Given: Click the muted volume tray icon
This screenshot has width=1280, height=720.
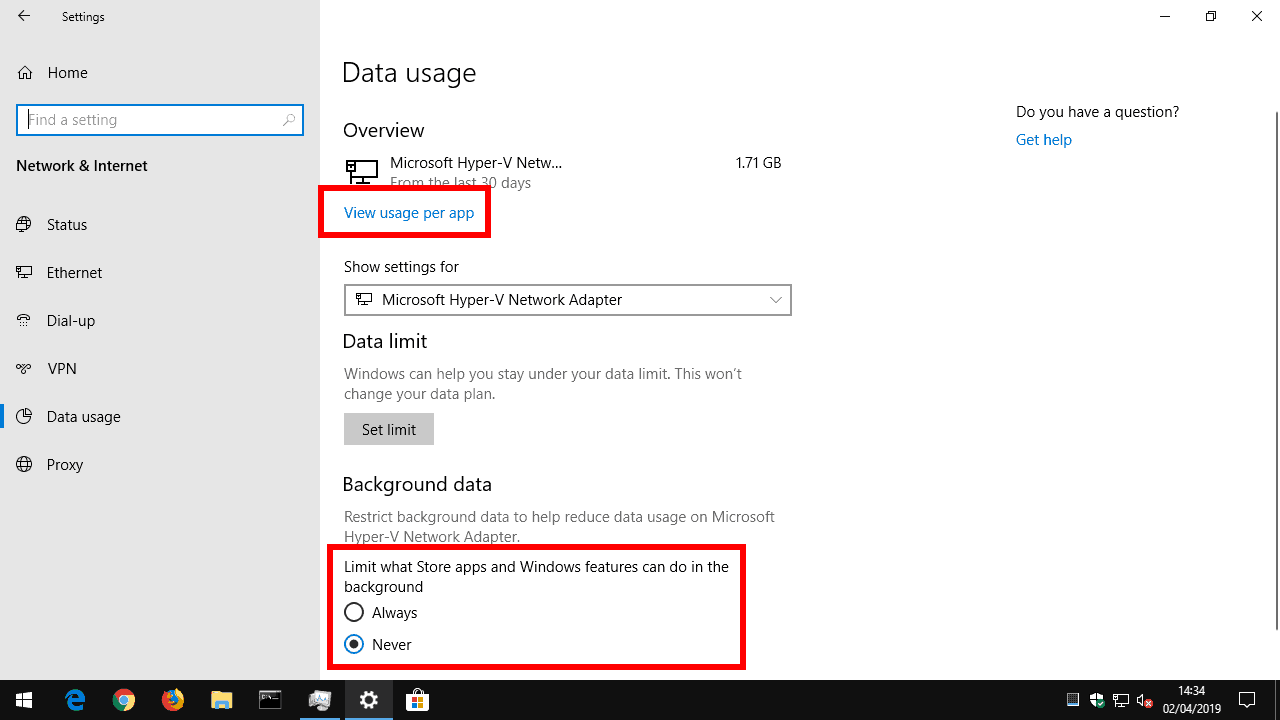Looking at the screenshot, I should coord(1145,700).
